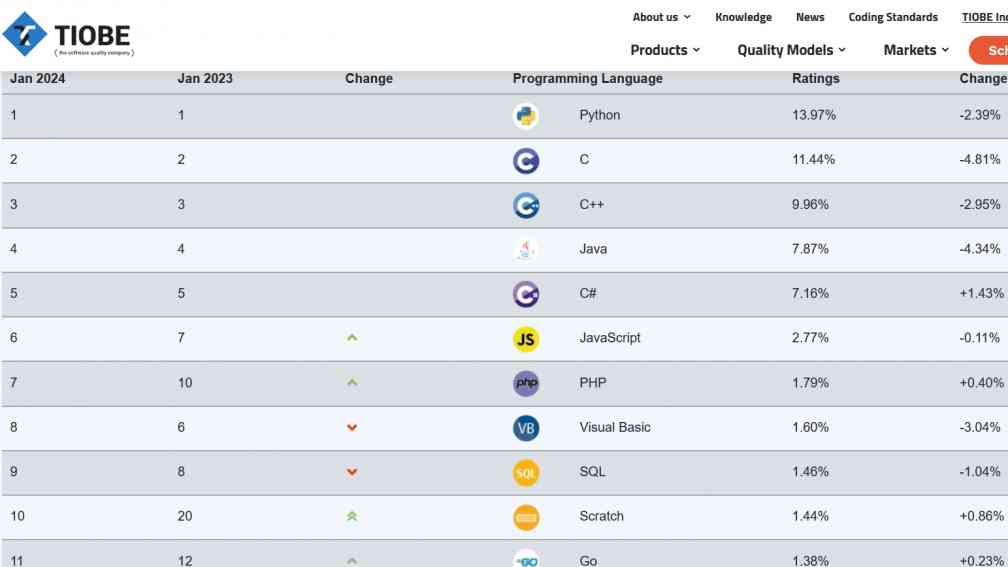The image size is (1008, 567).
Task: Open the Knowledge menu item
Action: pos(743,17)
